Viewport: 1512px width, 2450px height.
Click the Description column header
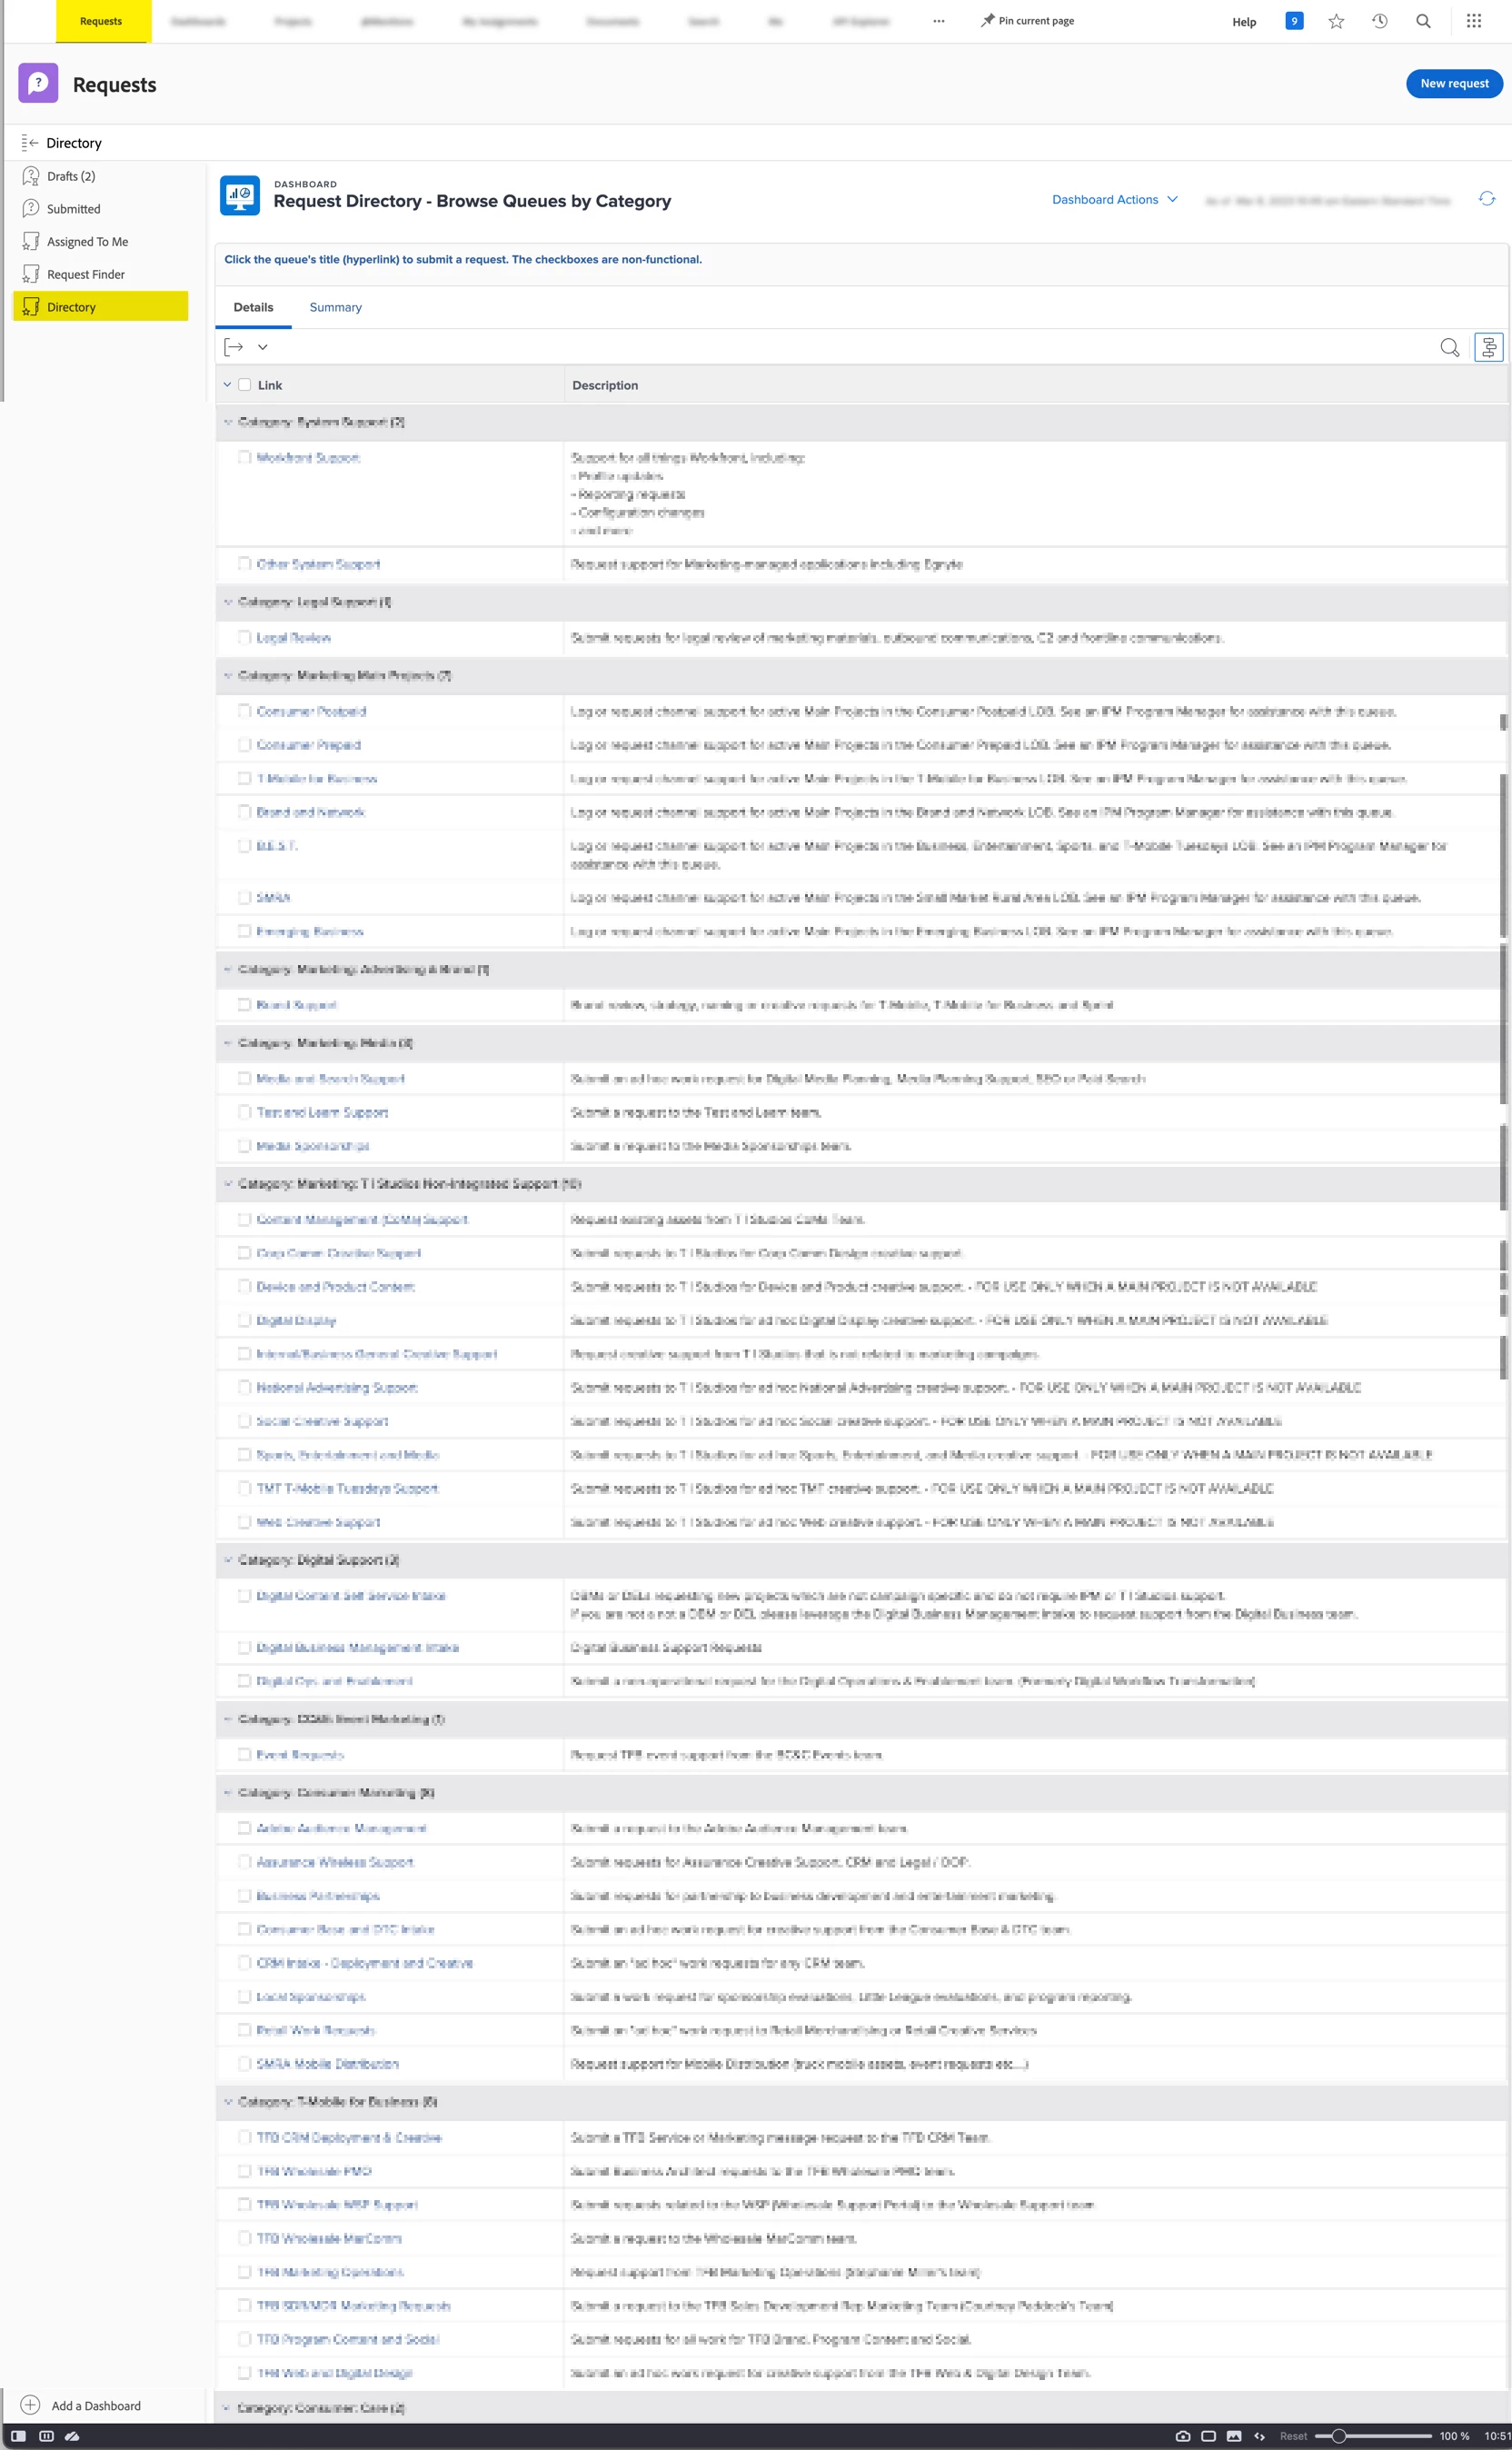click(605, 385)
